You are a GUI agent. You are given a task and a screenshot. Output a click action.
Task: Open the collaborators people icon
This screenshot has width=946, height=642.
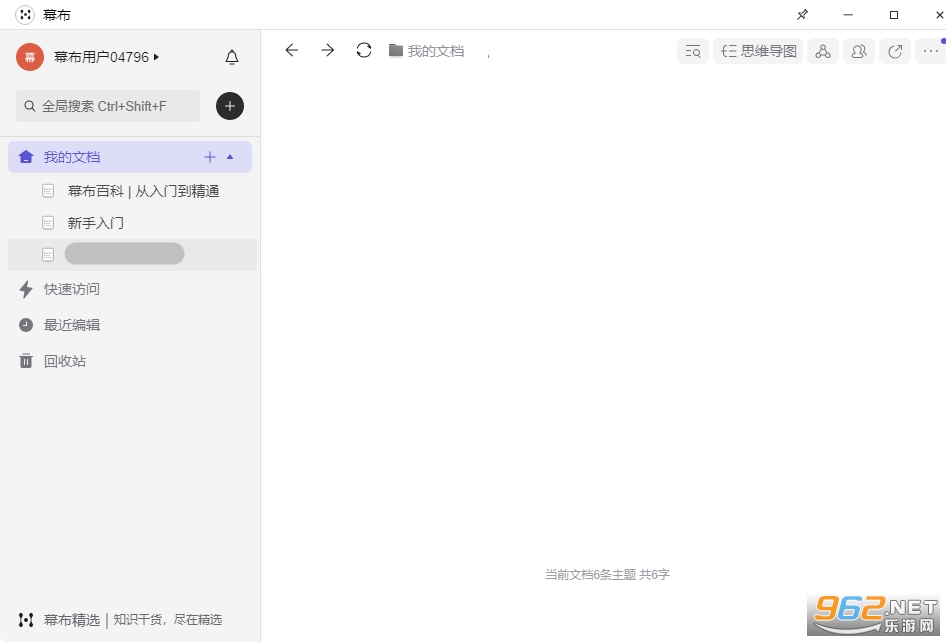859,51
